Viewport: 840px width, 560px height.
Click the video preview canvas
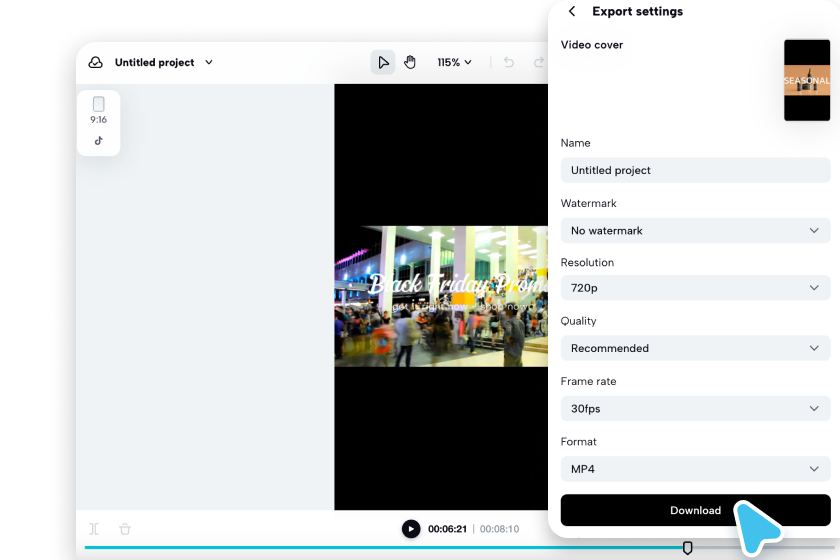(x=441, y=296)
